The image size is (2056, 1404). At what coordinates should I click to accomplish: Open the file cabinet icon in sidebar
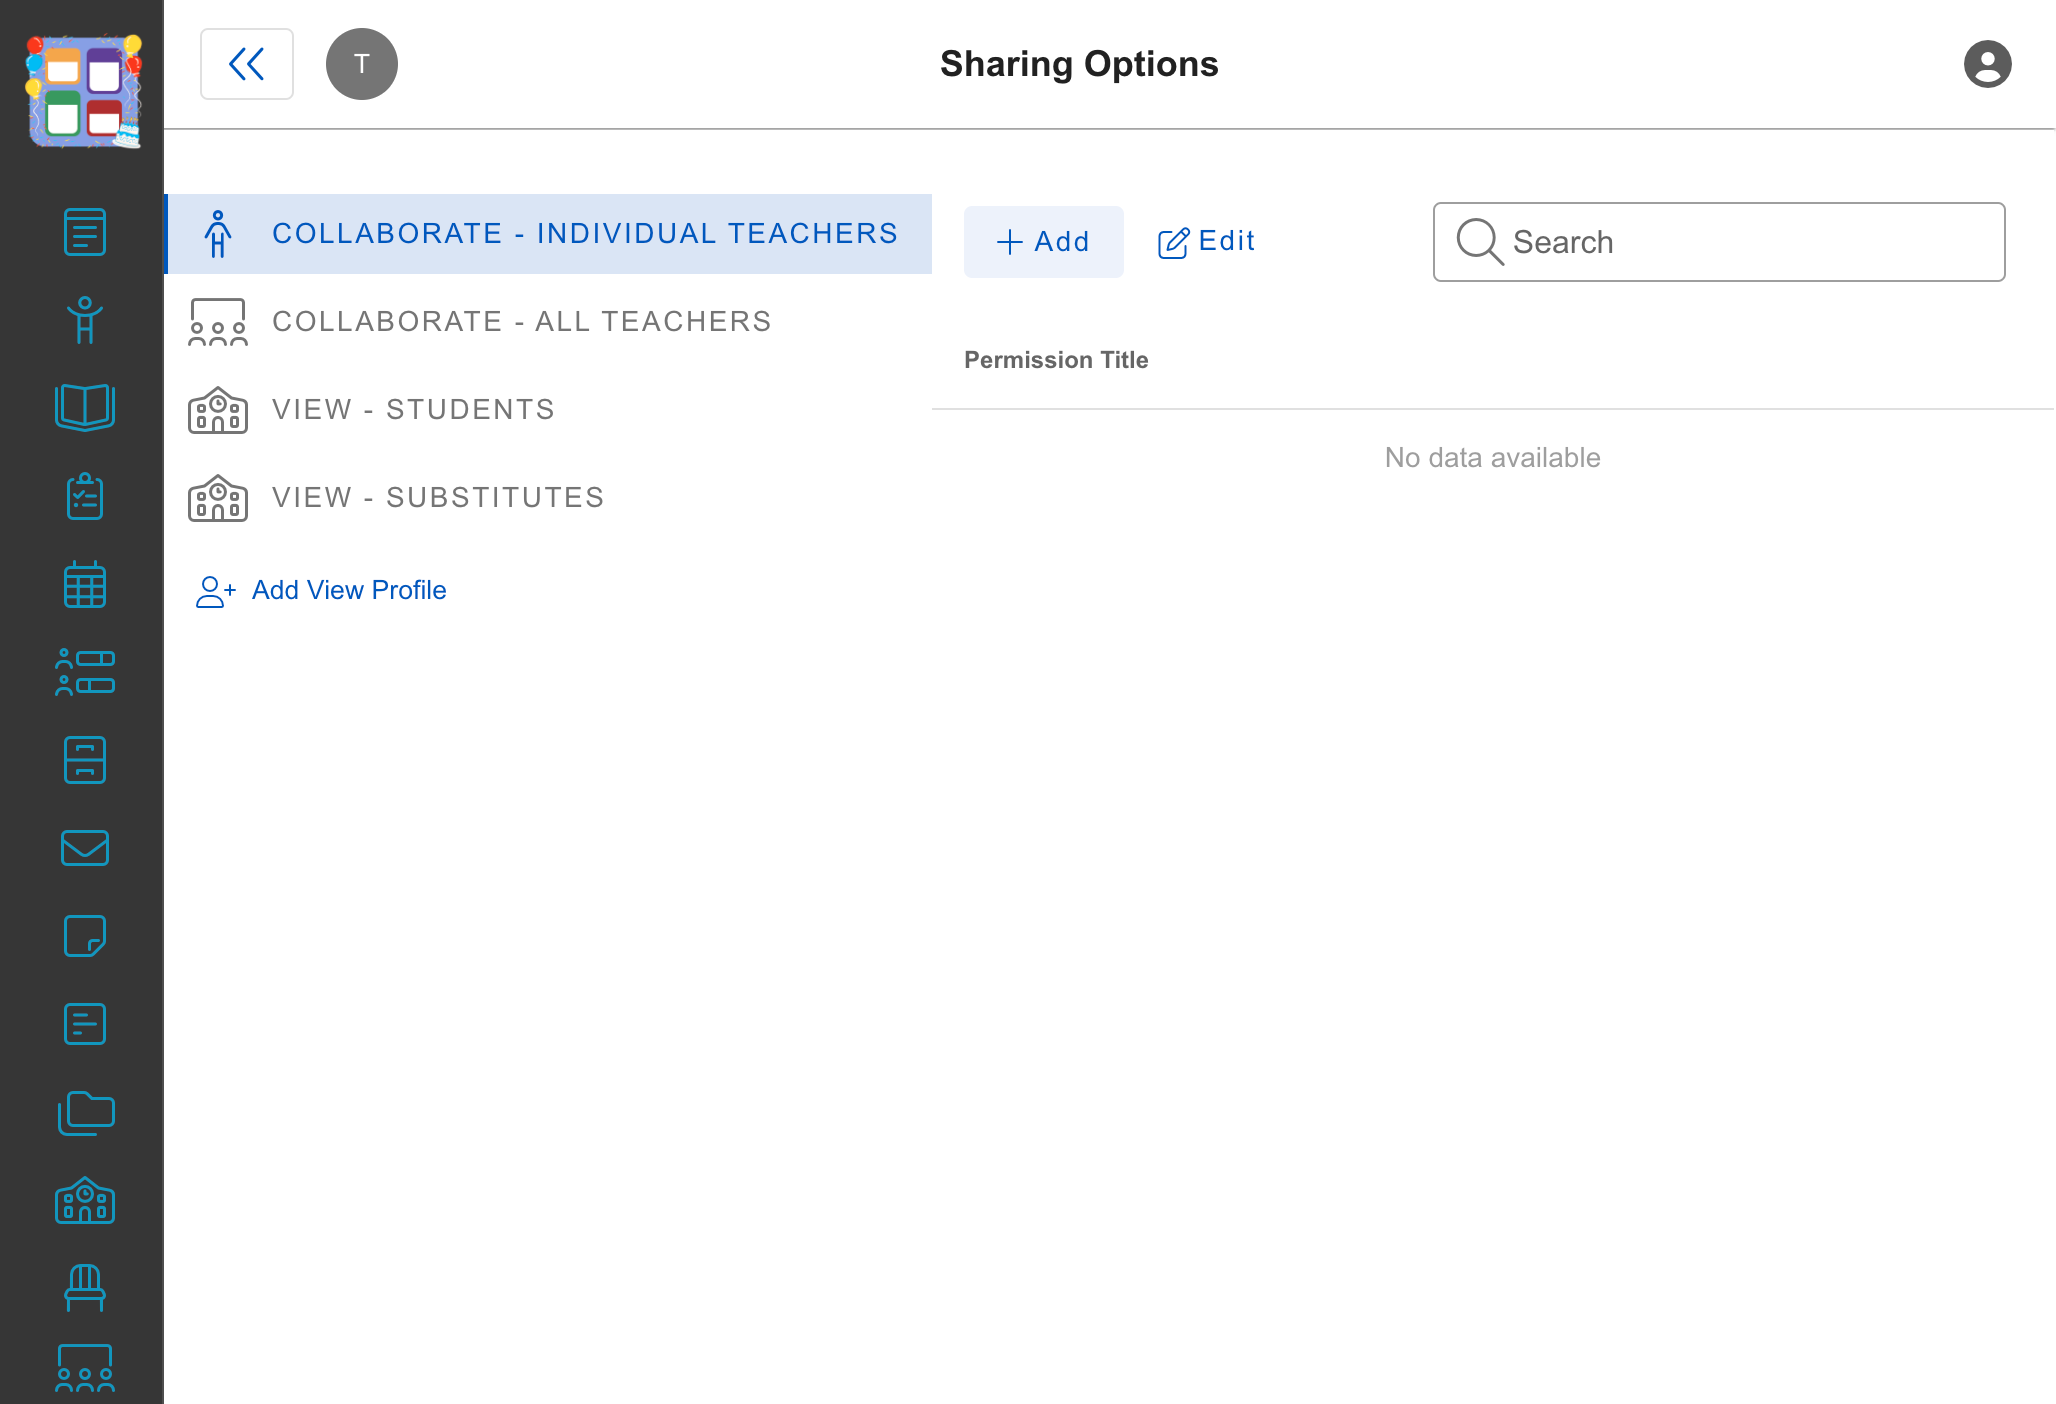85,760
